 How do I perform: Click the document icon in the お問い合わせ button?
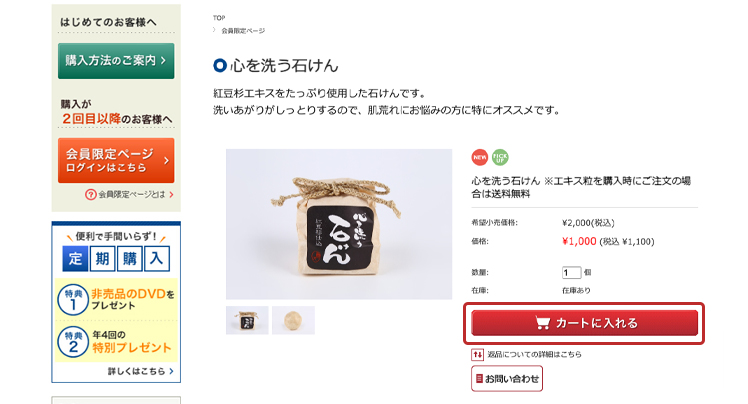[x=479, y=379]
